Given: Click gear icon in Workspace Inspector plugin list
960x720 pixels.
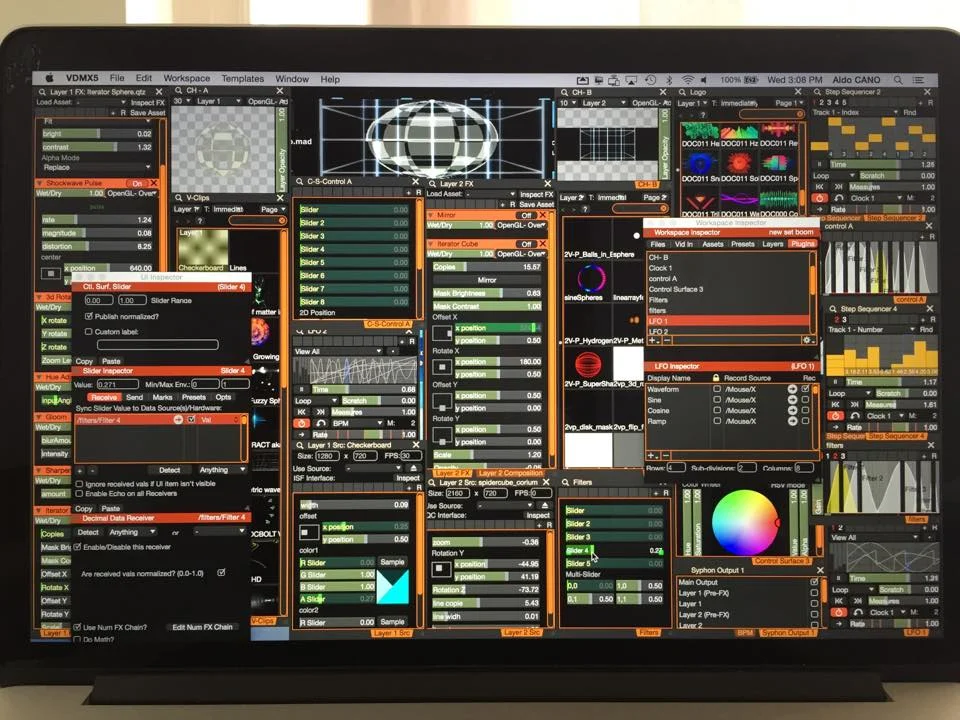Looking at the screenshot, I should 807,340.
